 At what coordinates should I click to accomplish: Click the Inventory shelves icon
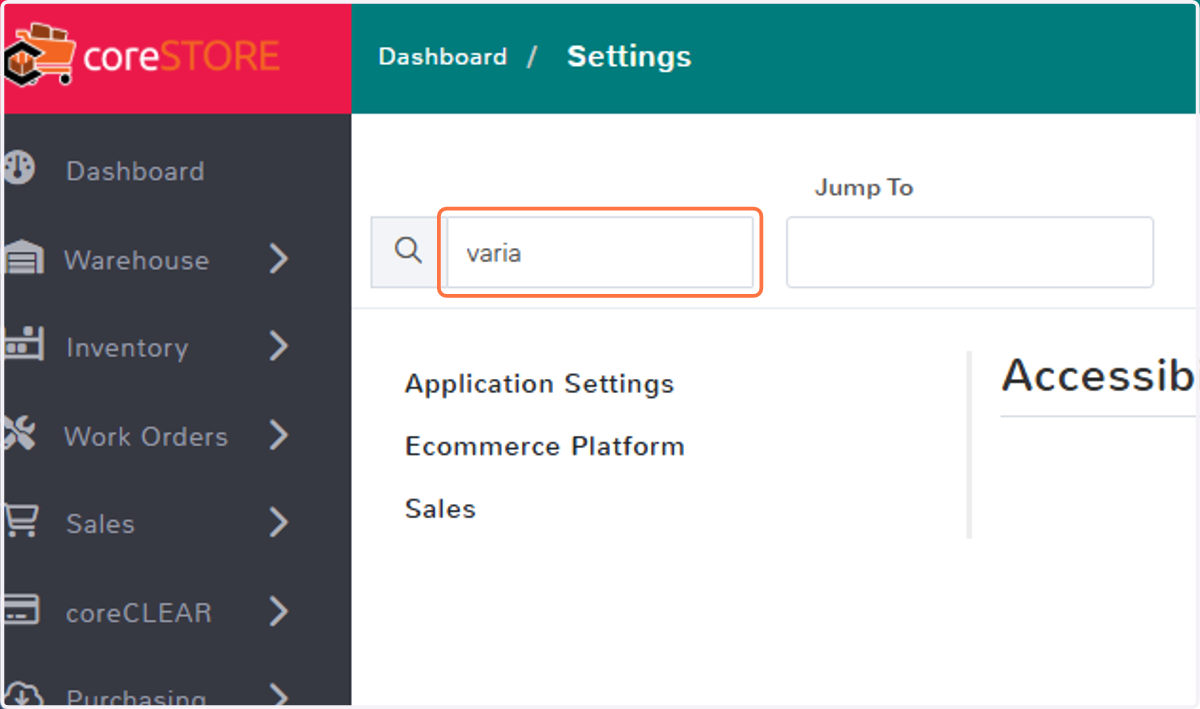22,346
